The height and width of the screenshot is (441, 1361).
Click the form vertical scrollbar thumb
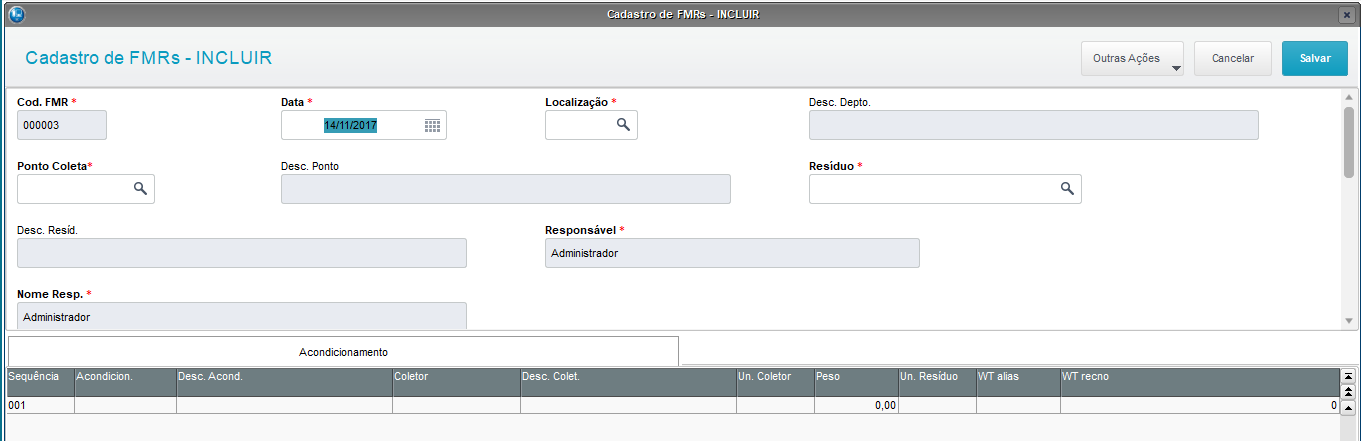(1348, 140)
